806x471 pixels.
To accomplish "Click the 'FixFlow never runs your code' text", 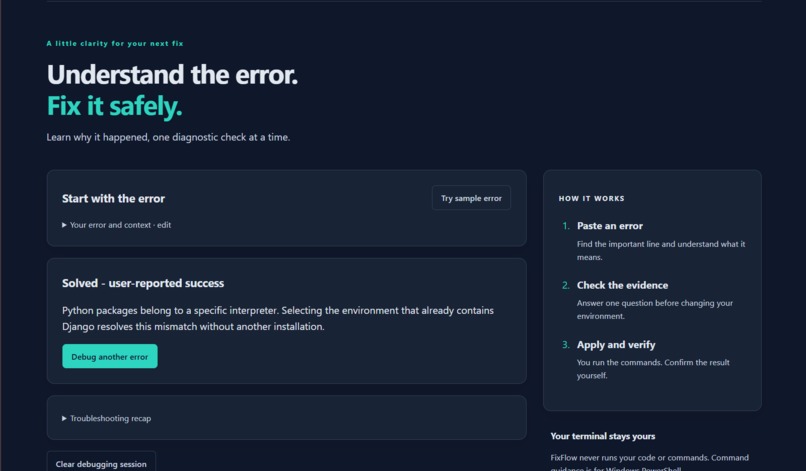I will pos(649,462).
